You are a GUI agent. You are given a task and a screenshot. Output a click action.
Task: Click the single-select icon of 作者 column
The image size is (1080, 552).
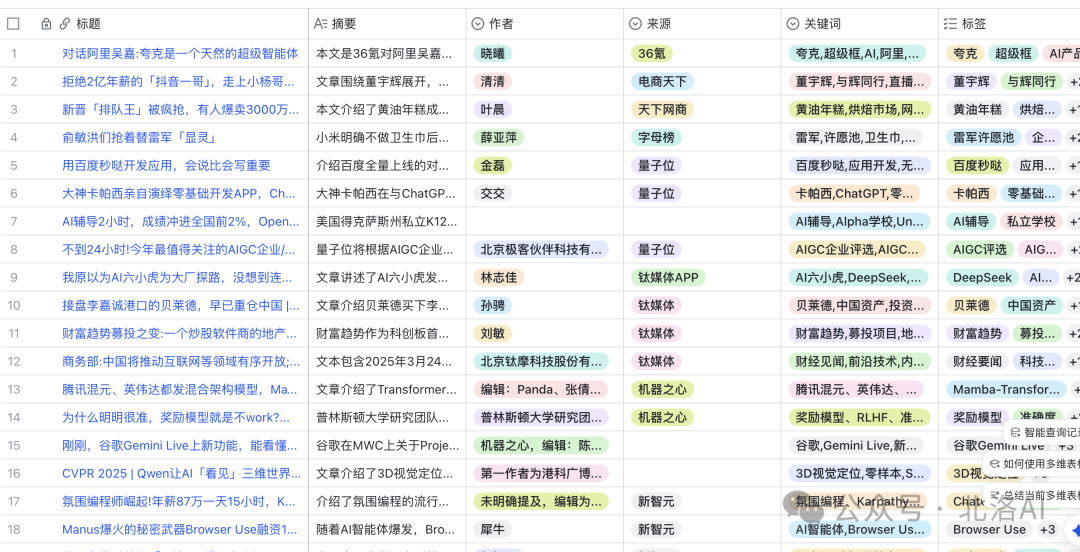pyautogui.click(x=477, y=24)
